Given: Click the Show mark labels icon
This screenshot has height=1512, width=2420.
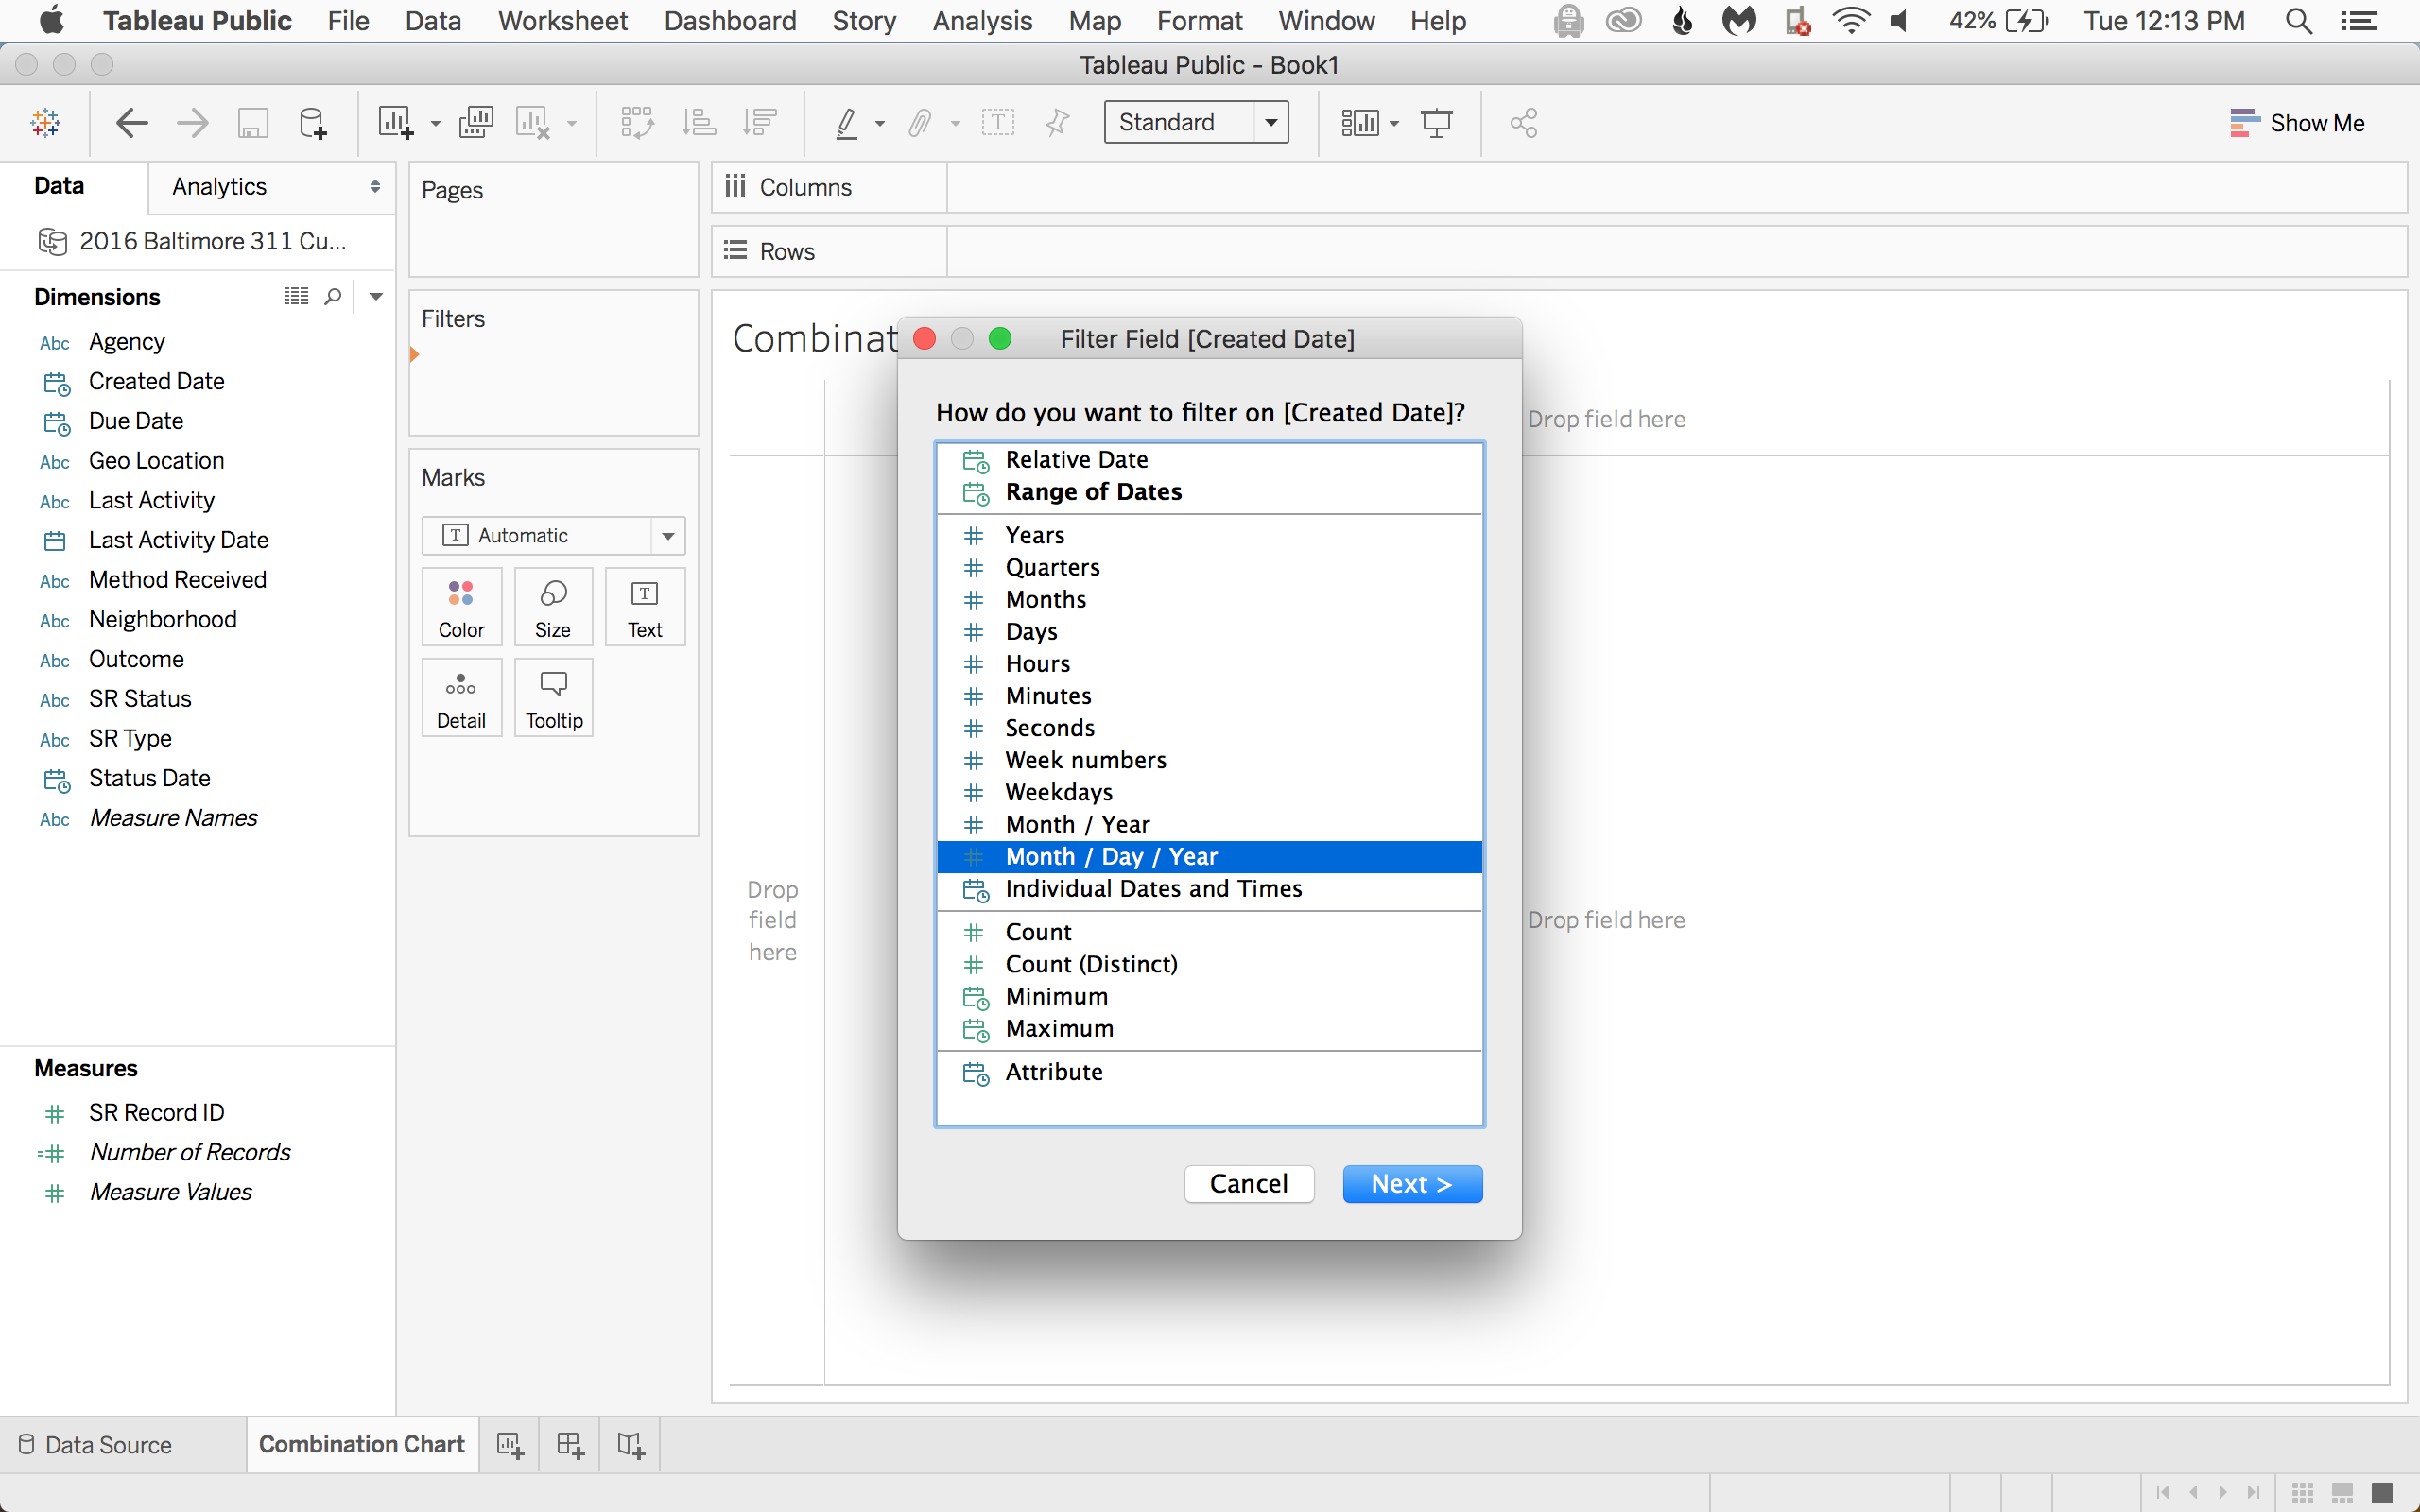Looking at the screenshot, I should (998, 123).
